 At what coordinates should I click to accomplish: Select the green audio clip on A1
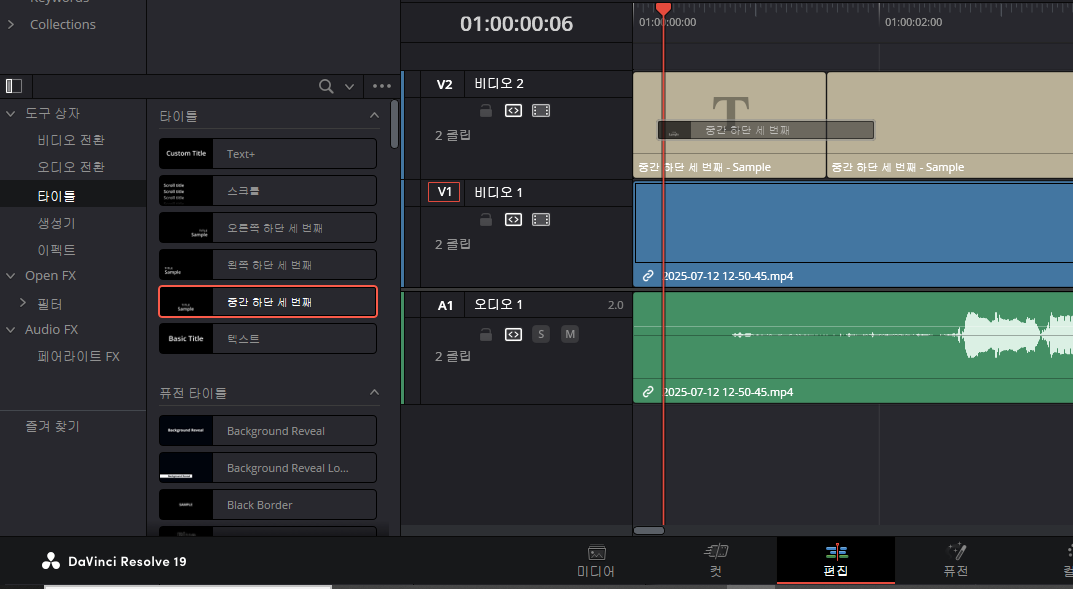click(x=853, y=348)
